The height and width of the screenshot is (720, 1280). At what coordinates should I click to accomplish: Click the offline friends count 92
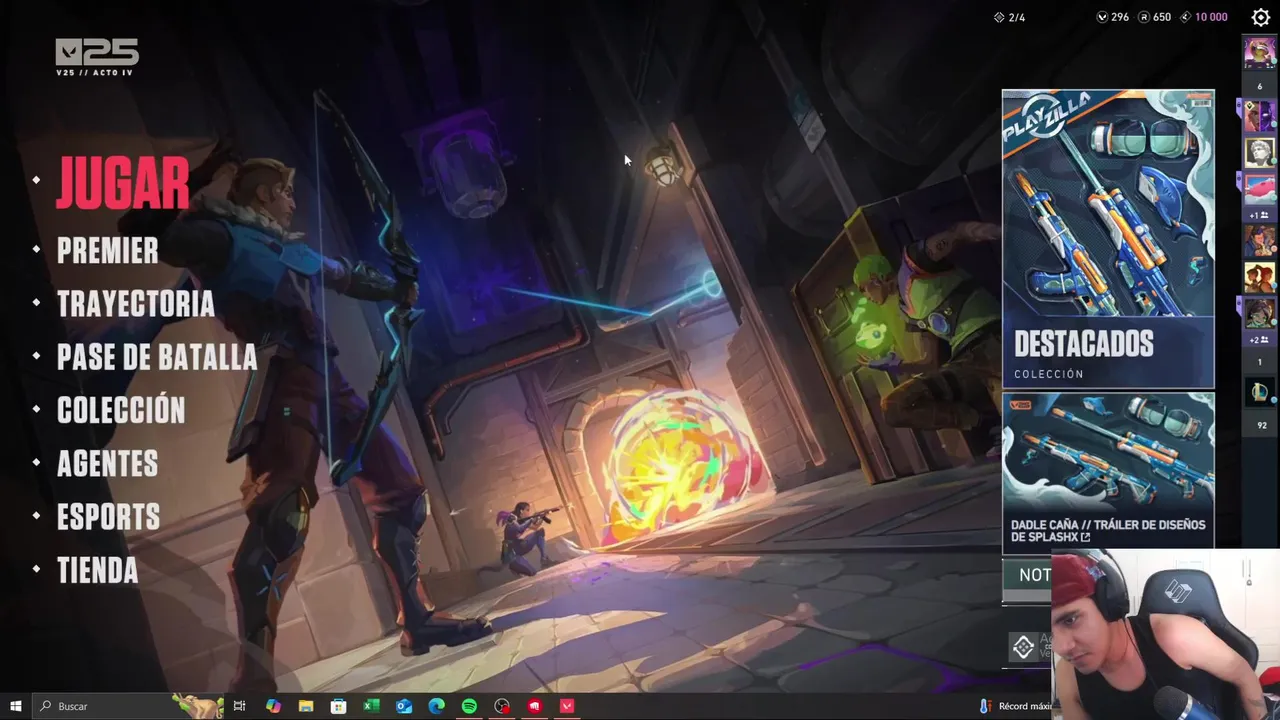pos(1261,425)
